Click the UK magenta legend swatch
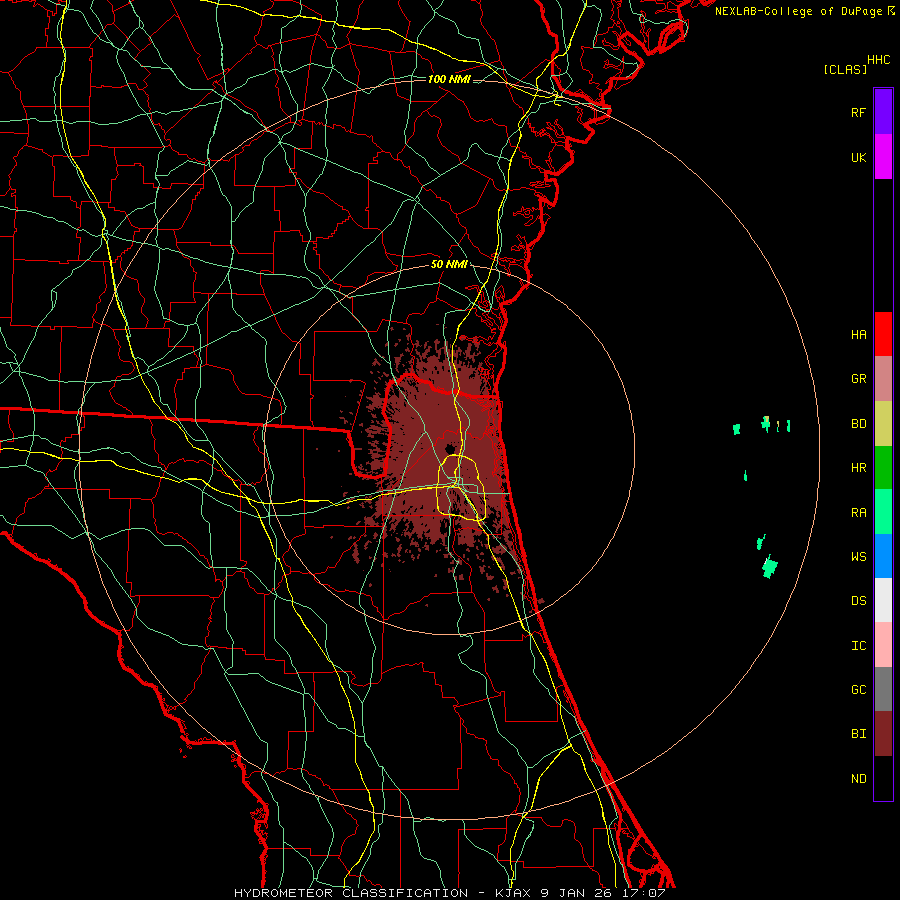This screenshot has height=900, width=900. point(883,157)
